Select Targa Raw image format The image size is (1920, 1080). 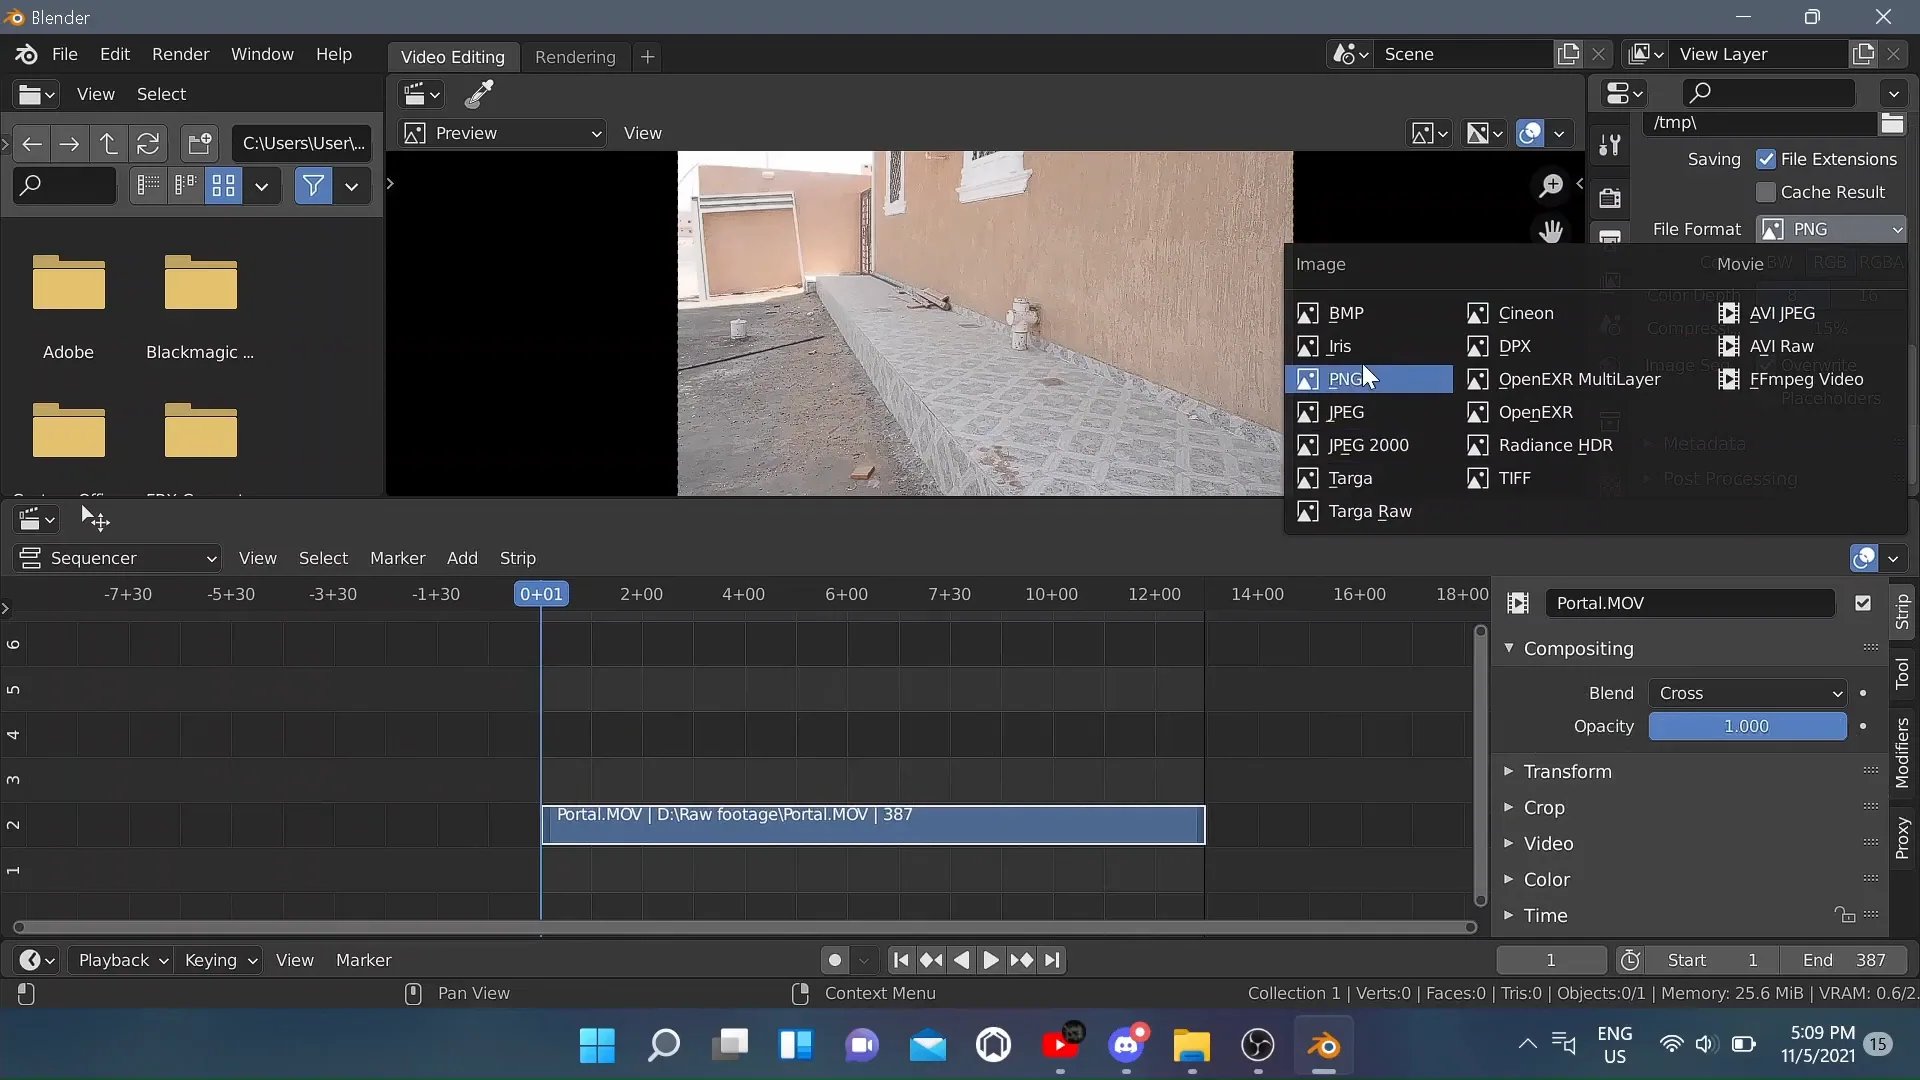point(1370,510)
